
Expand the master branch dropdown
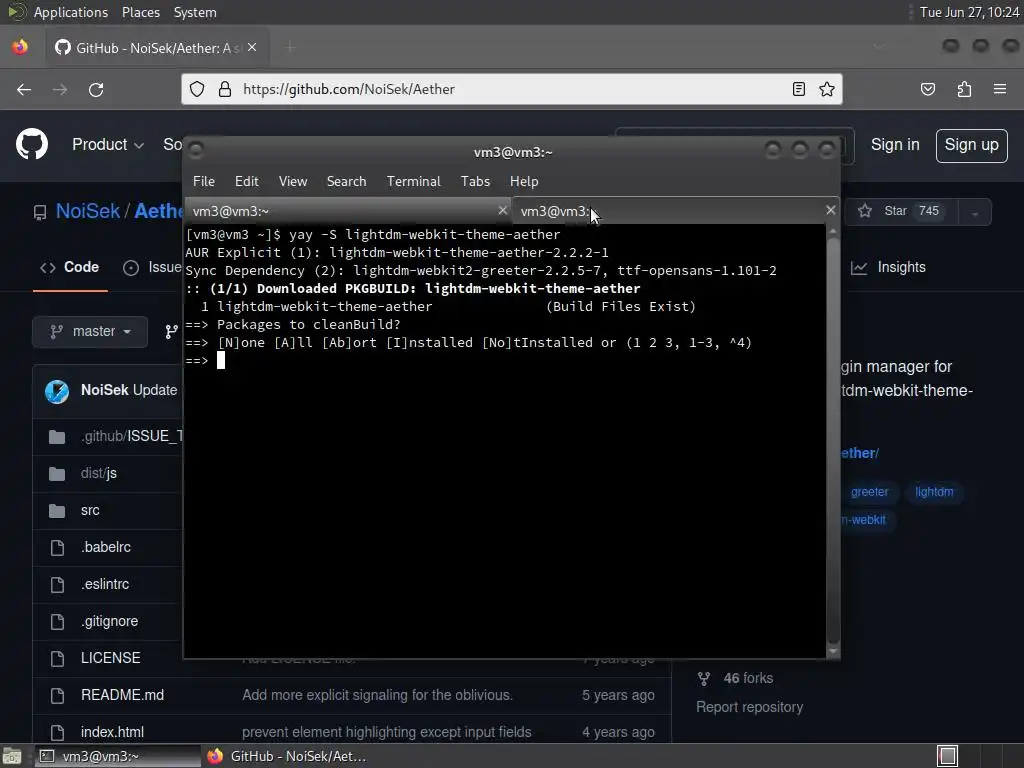pos(90,332)
